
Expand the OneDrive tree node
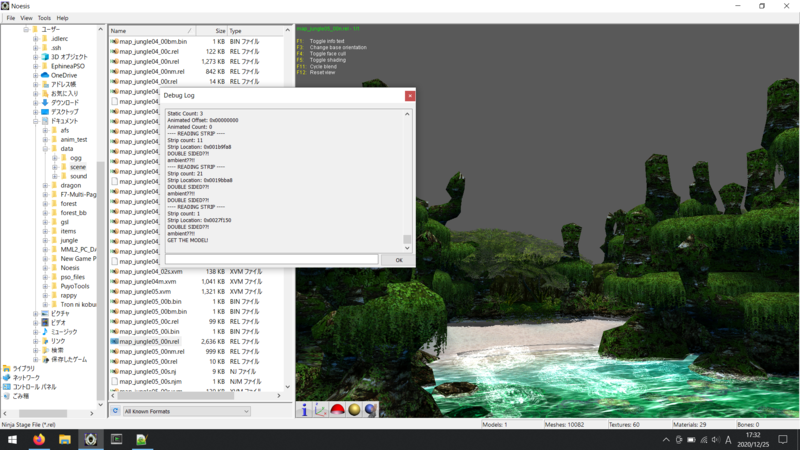pos(36,75)
